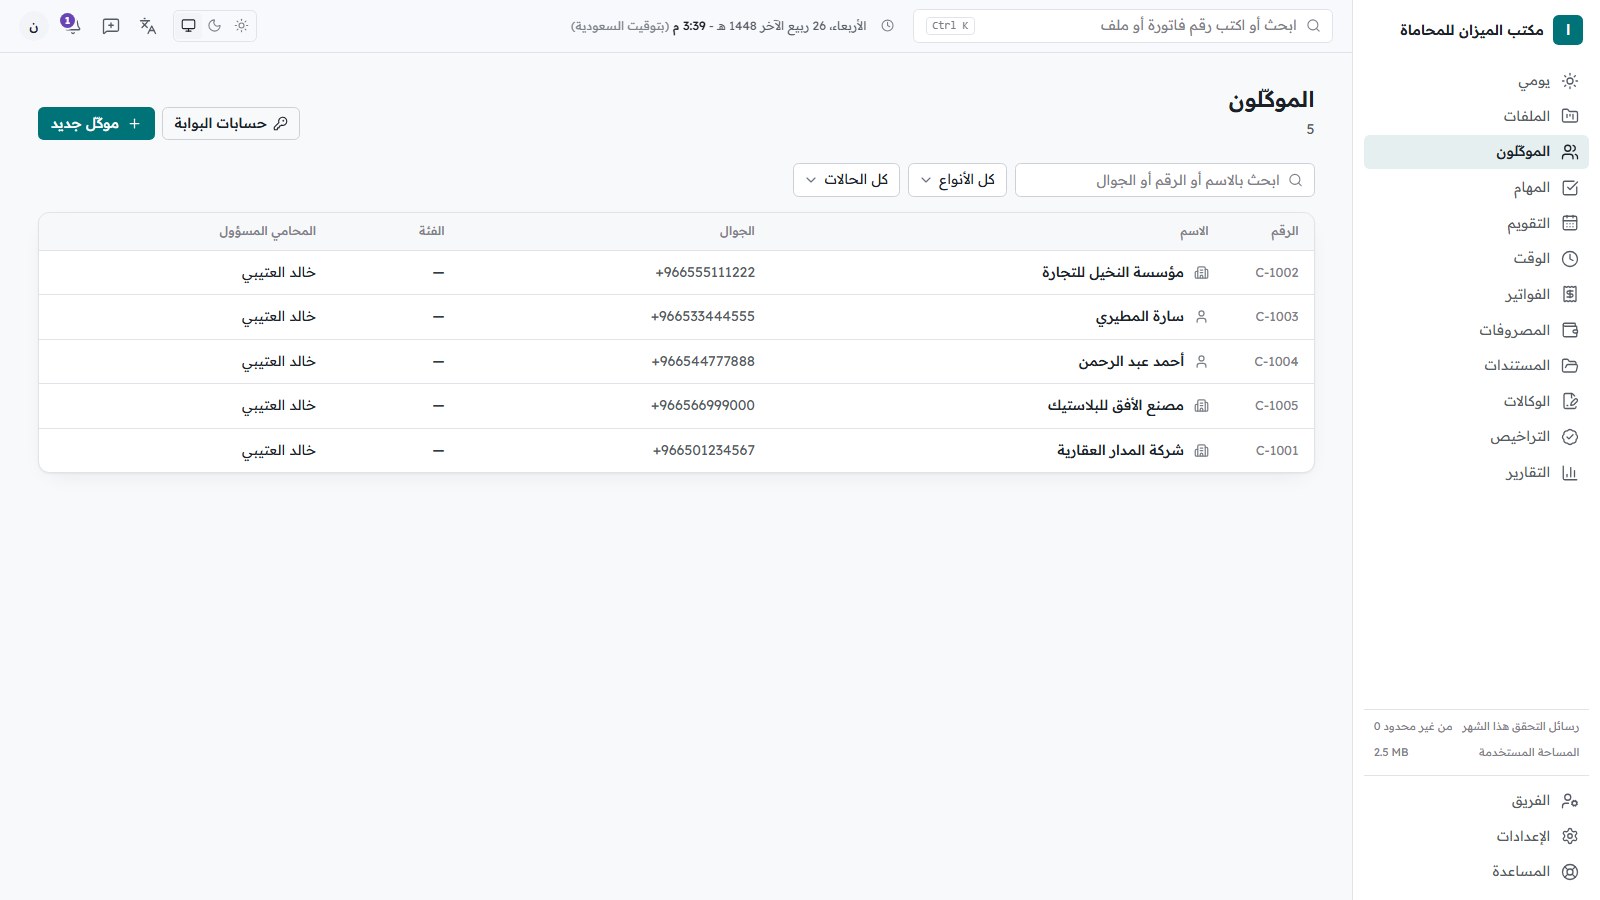Click the clock icon beside the date
The width and height of the screenshot is (1600, 900).
click(887, 26)
